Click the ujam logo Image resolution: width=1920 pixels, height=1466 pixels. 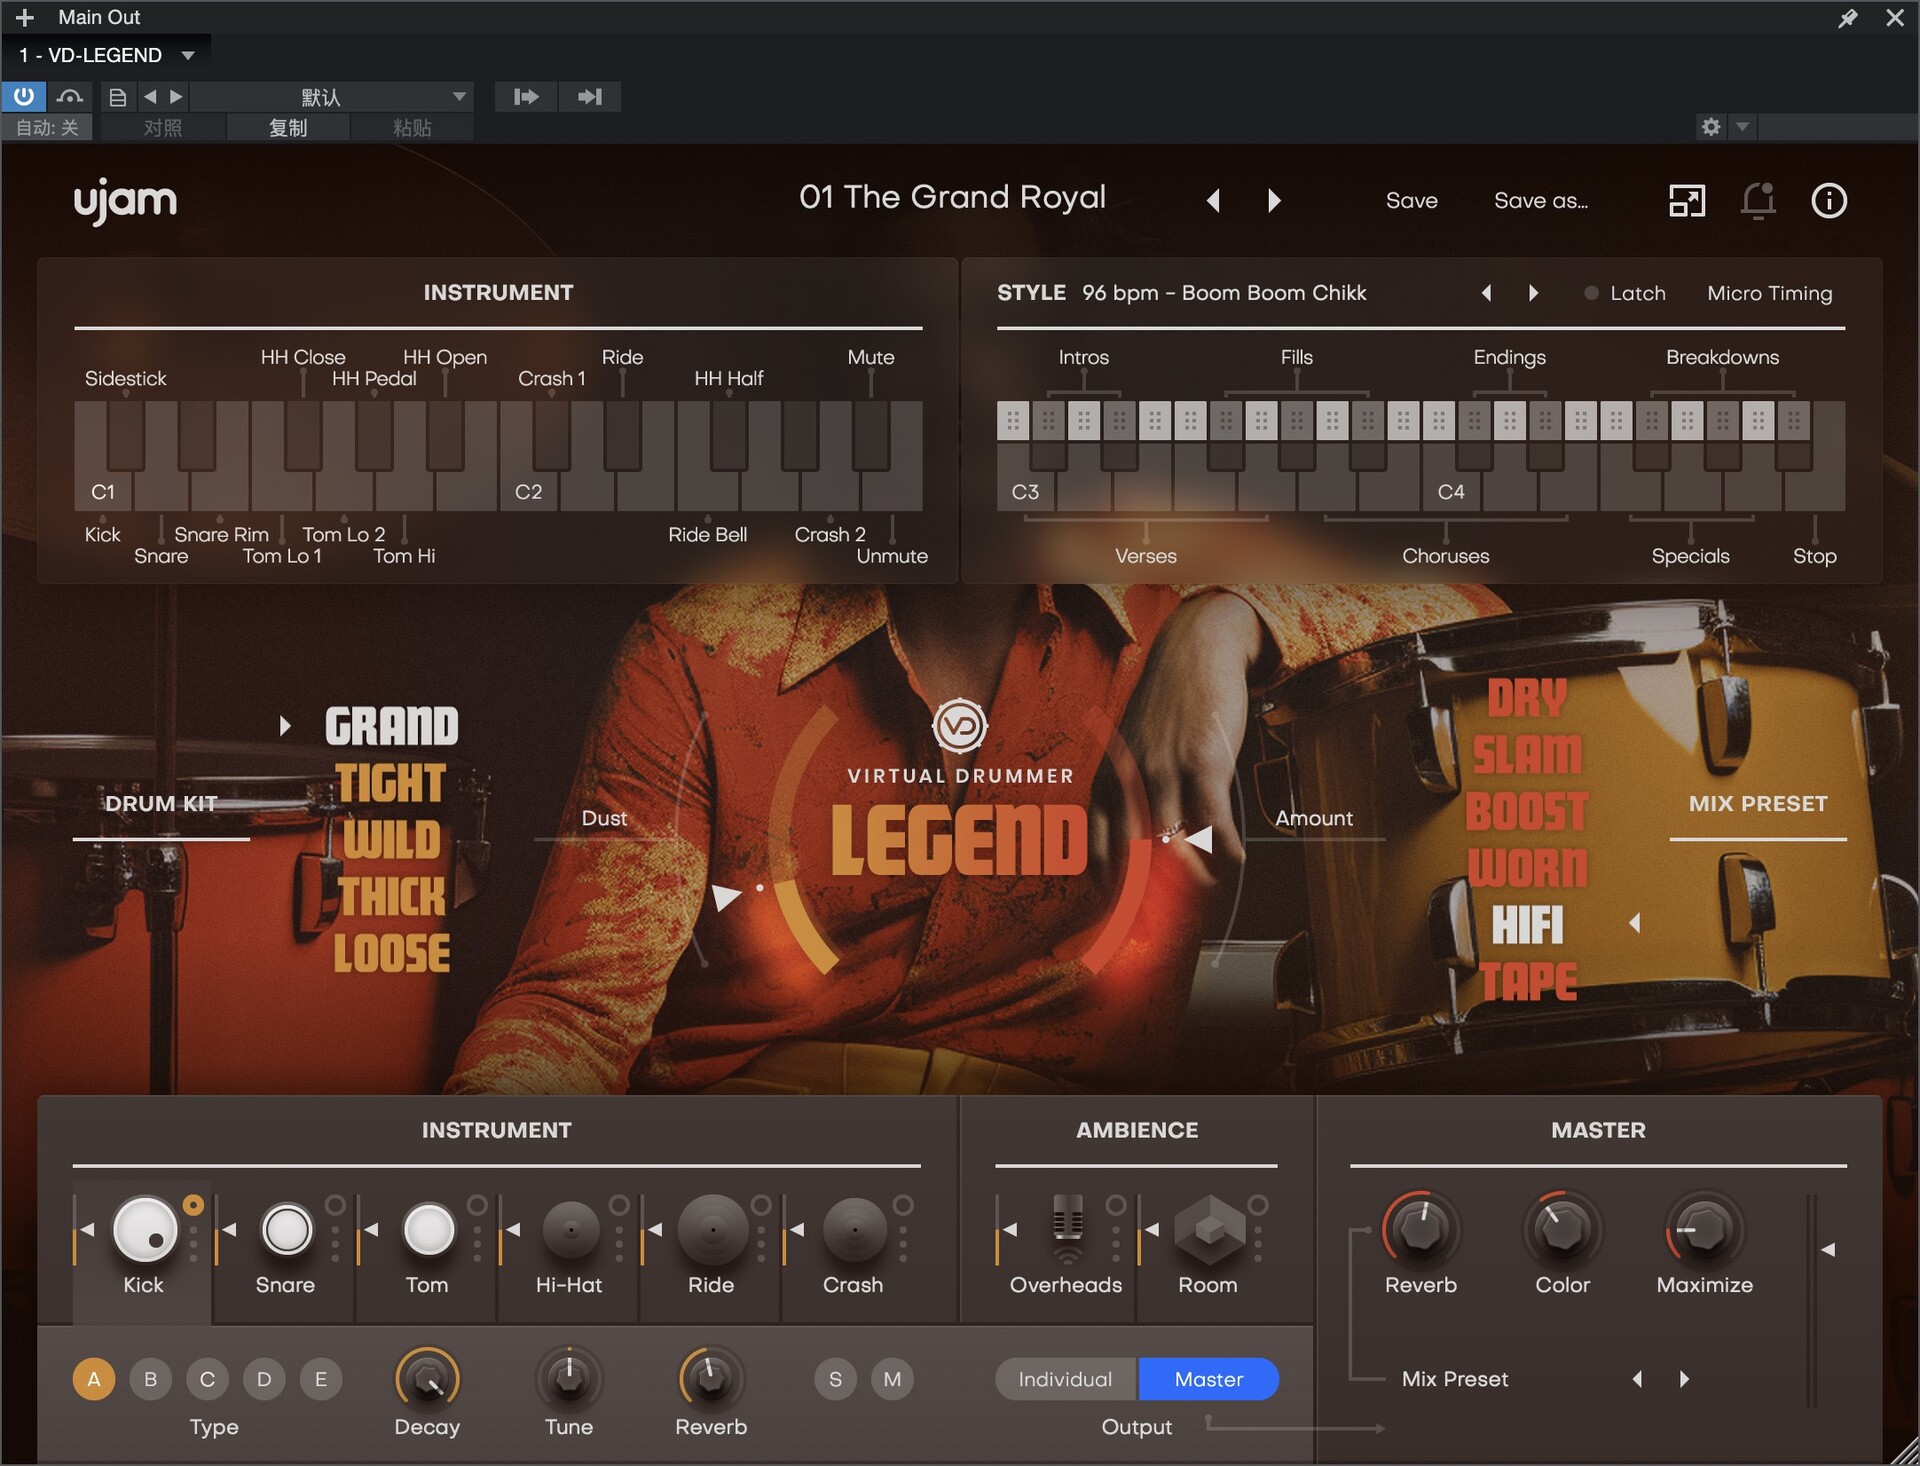tap(125, 202)
